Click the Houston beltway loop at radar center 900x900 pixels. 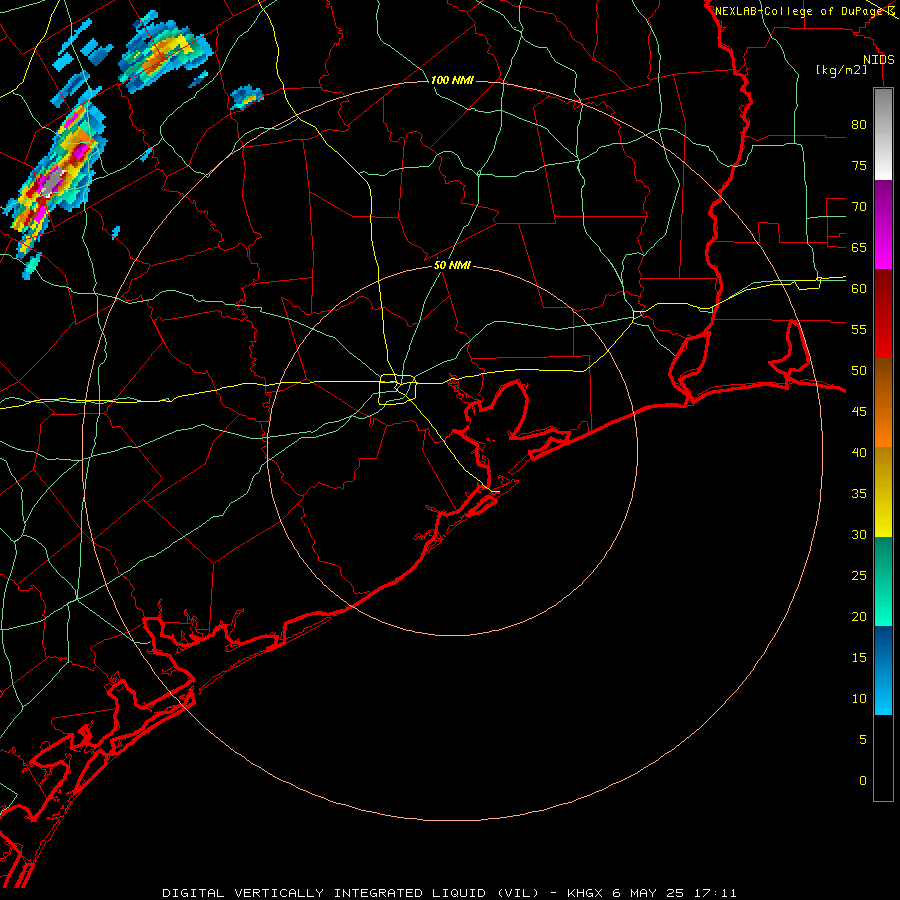[x=397, y=389]
